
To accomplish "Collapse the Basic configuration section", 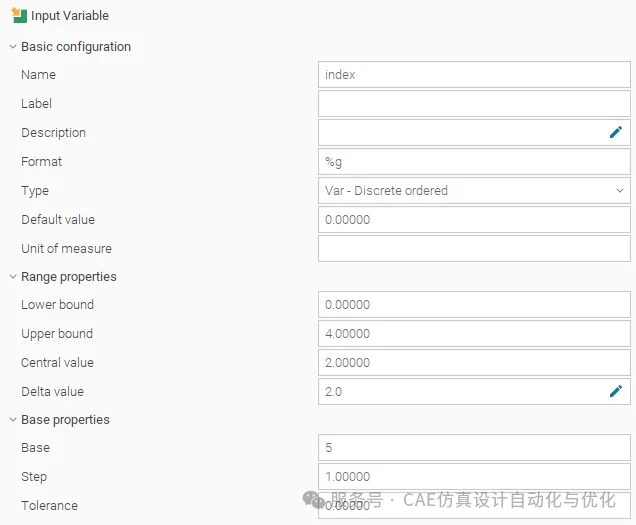I will (x=13, y=47).
